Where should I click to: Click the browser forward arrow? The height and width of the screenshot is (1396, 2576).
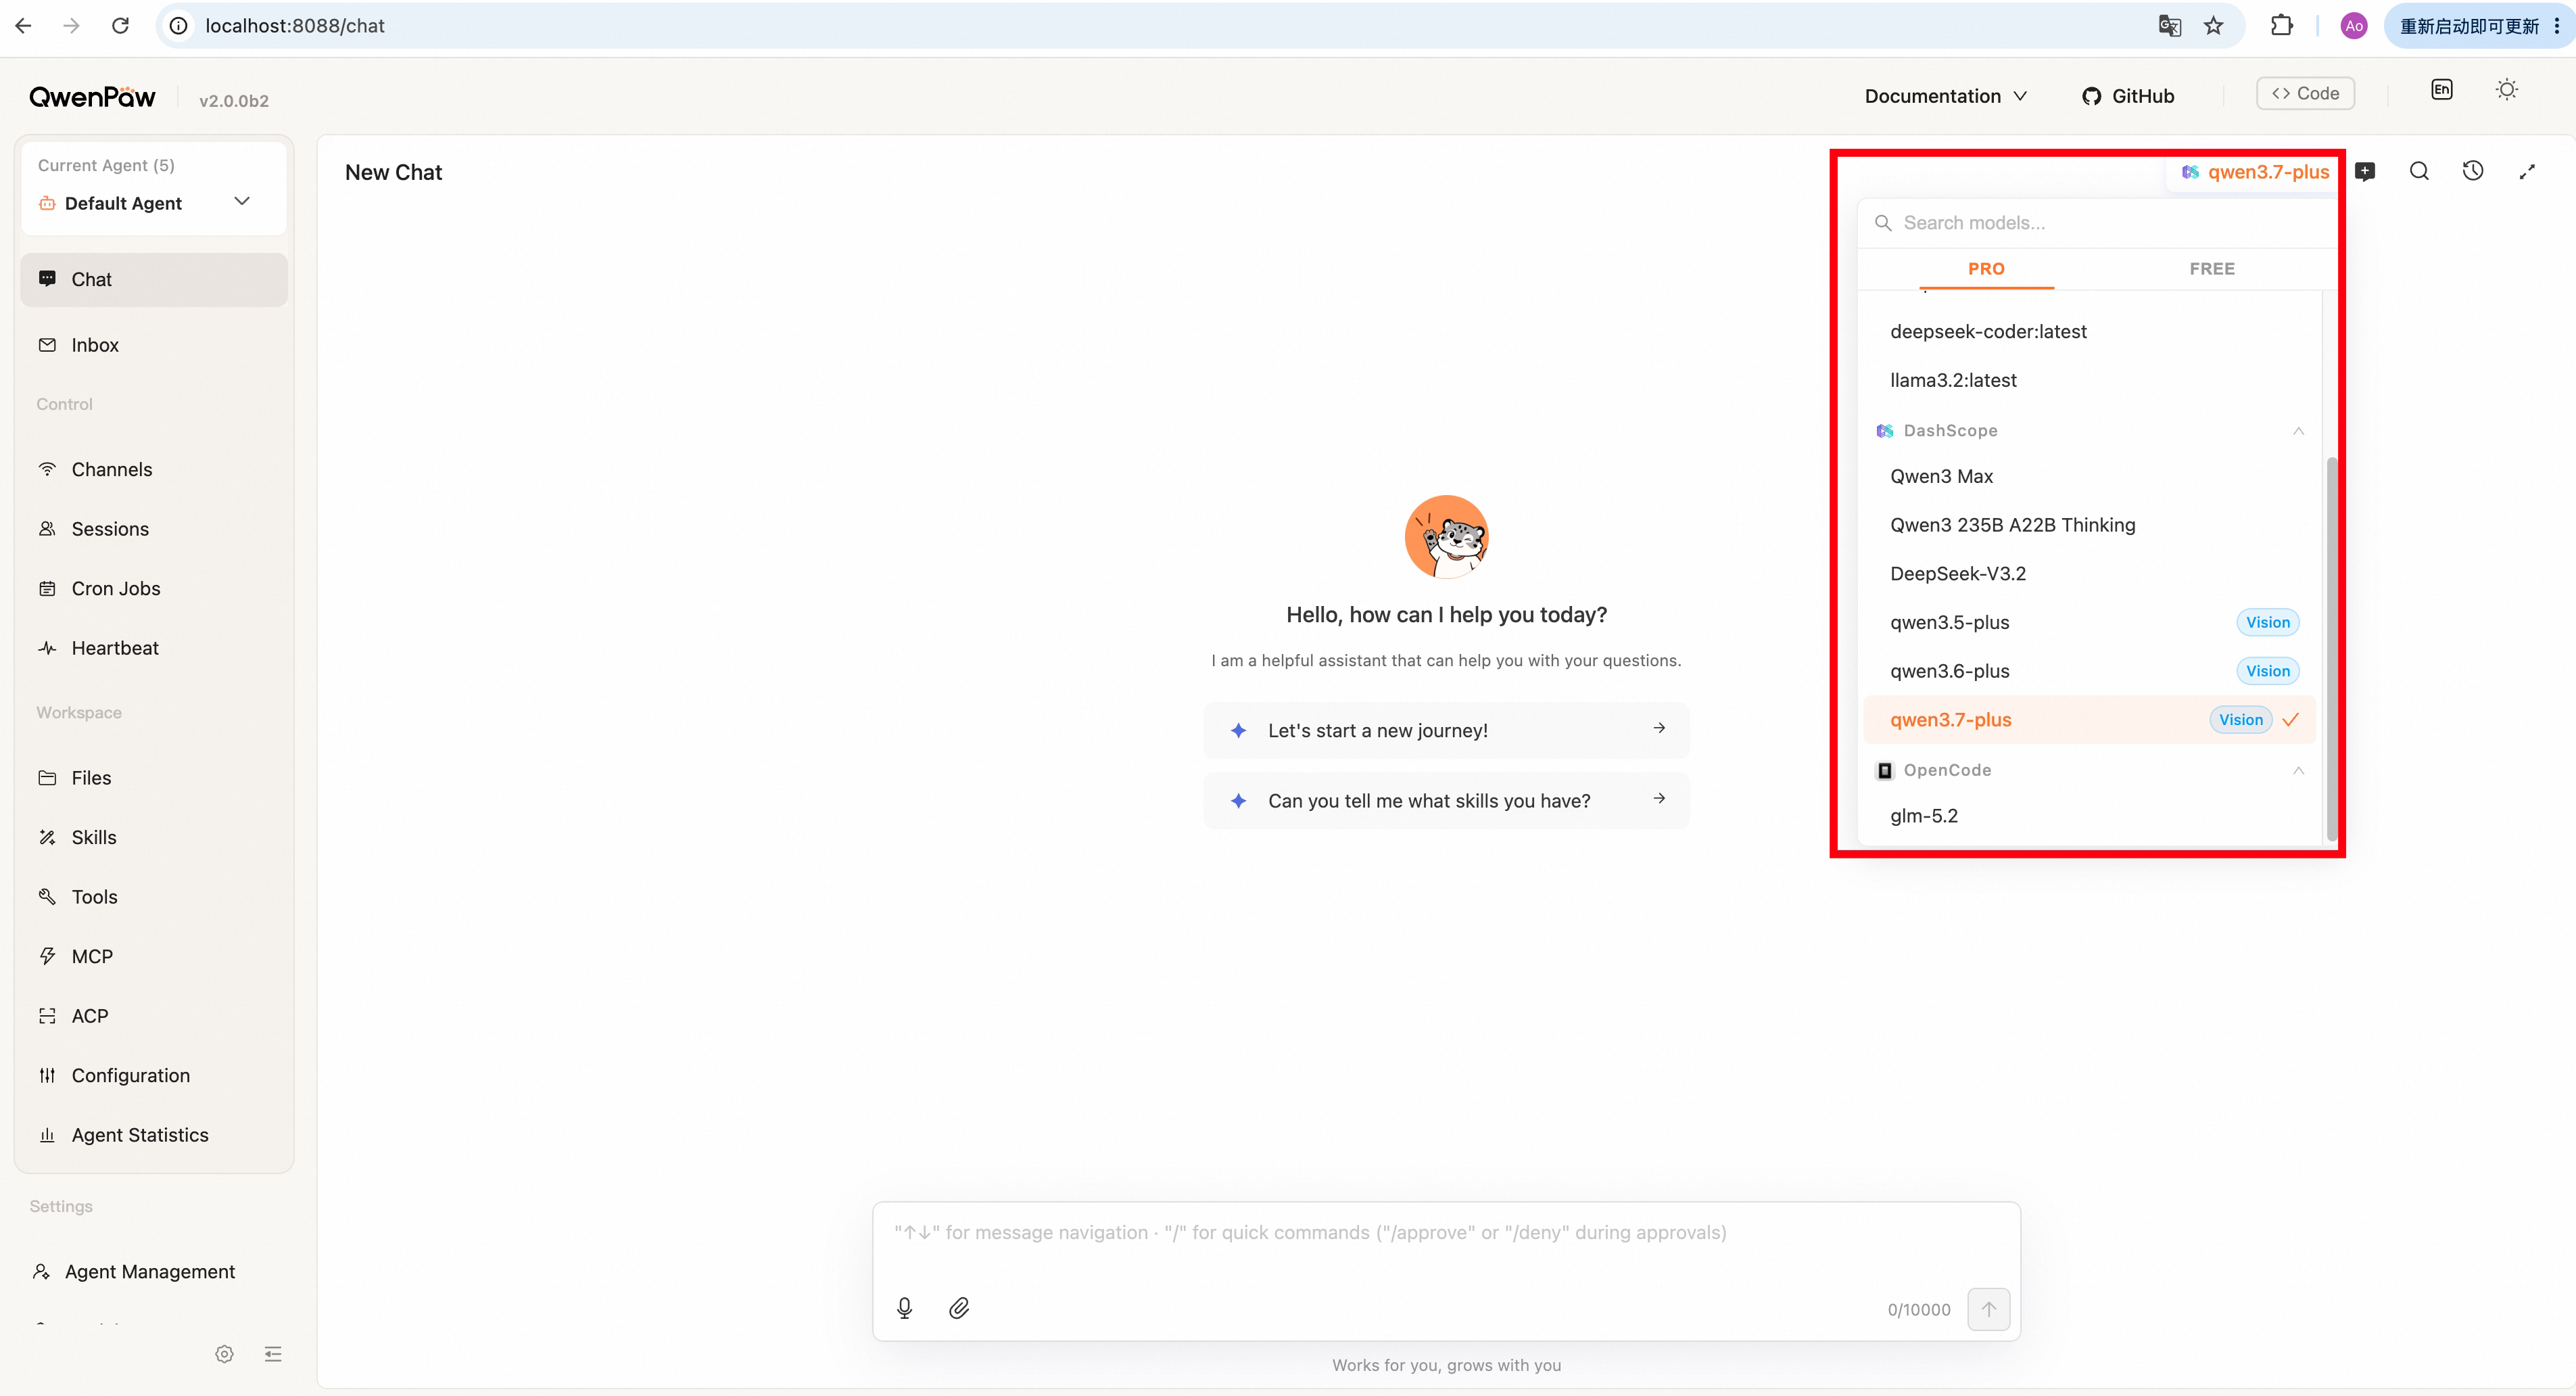tap(72, 26)
